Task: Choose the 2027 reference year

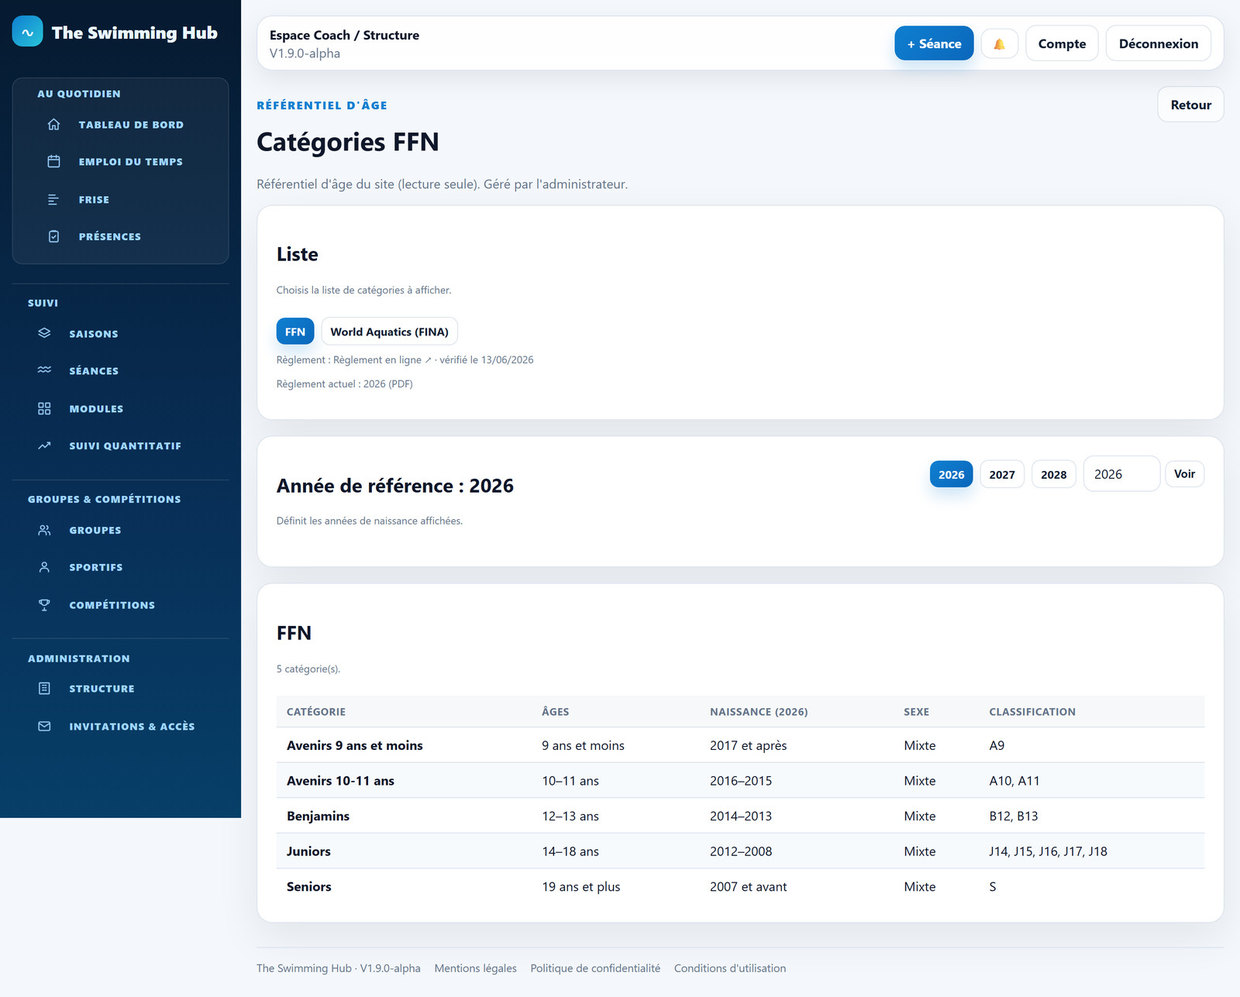Action: [1002, 474]
